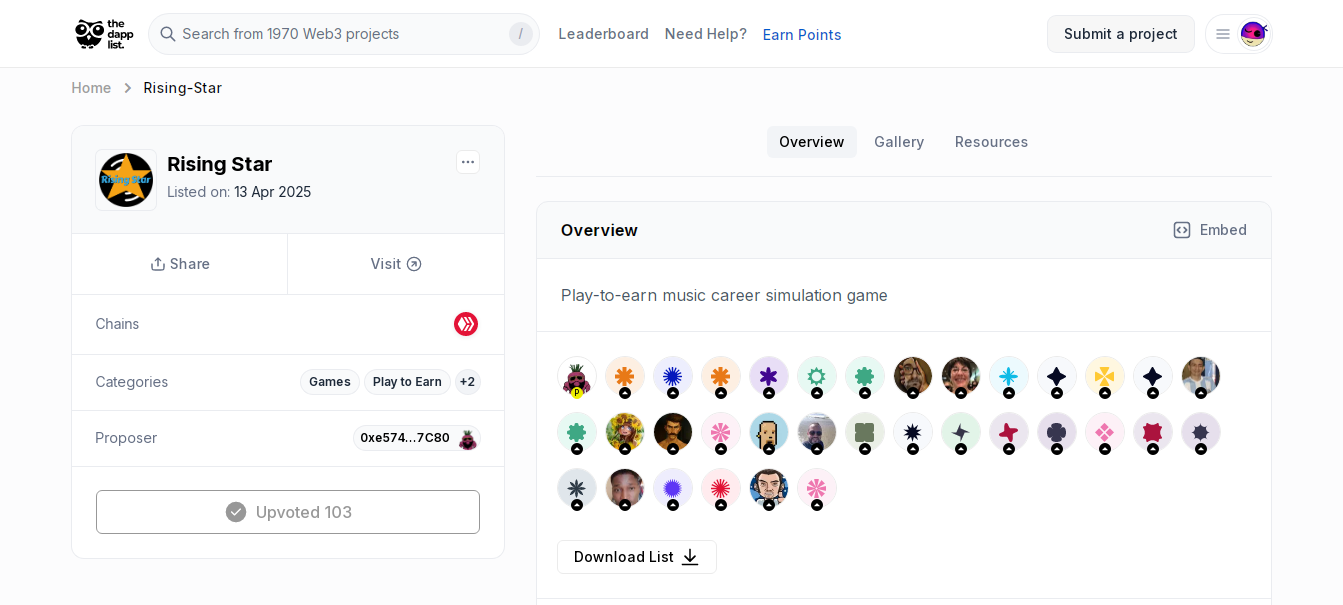Click the Rising-Star breadcrumb text
This screenshot has width=1343, height=605.
pyautogui.click(x=183, y=88)
